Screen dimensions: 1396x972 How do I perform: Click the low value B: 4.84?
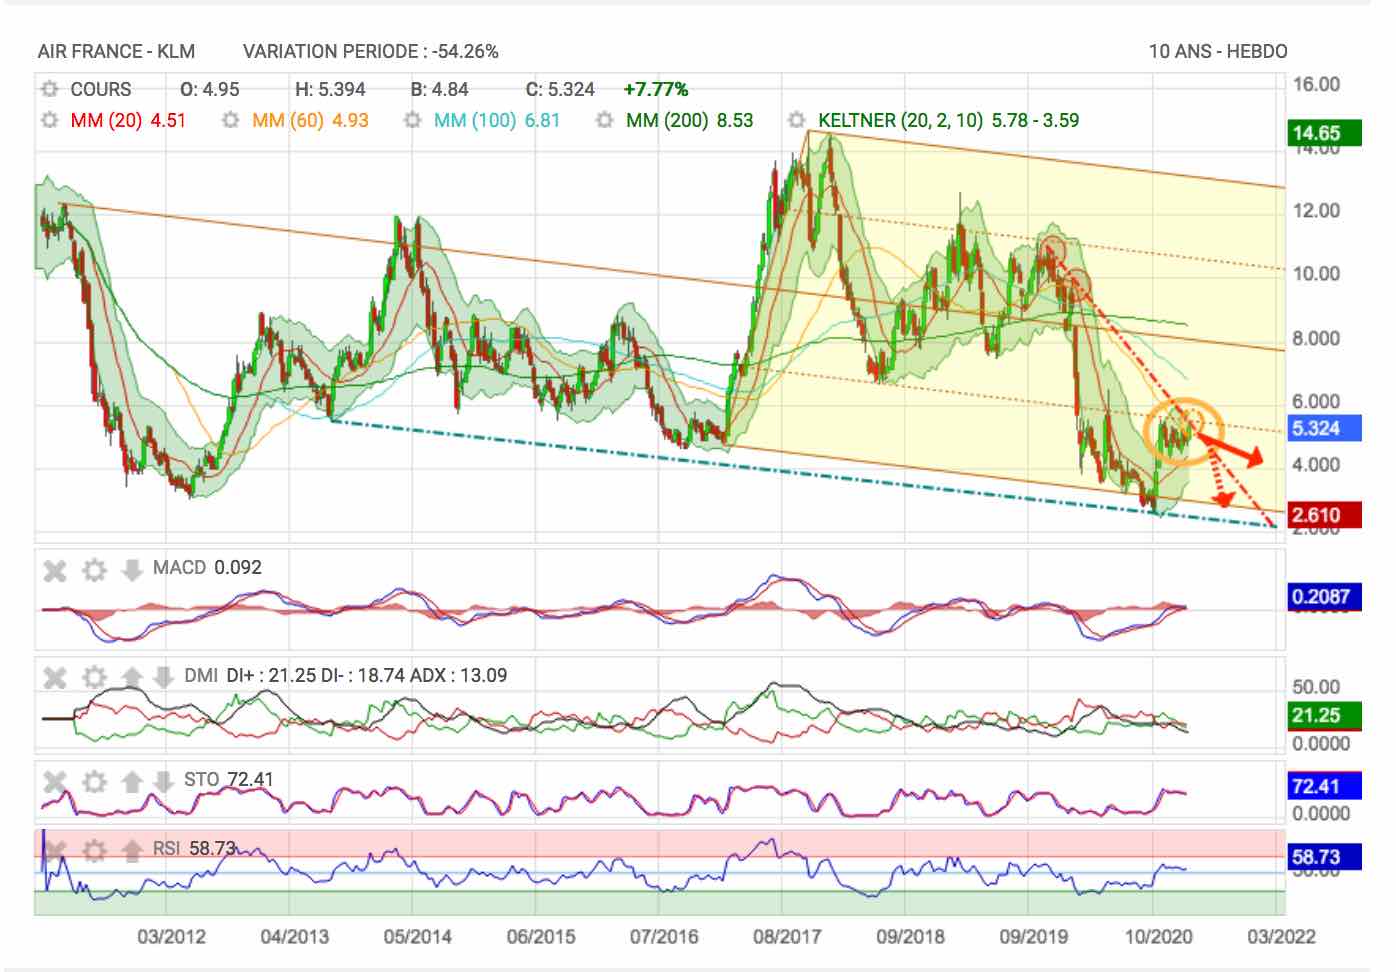pos(439,89)
